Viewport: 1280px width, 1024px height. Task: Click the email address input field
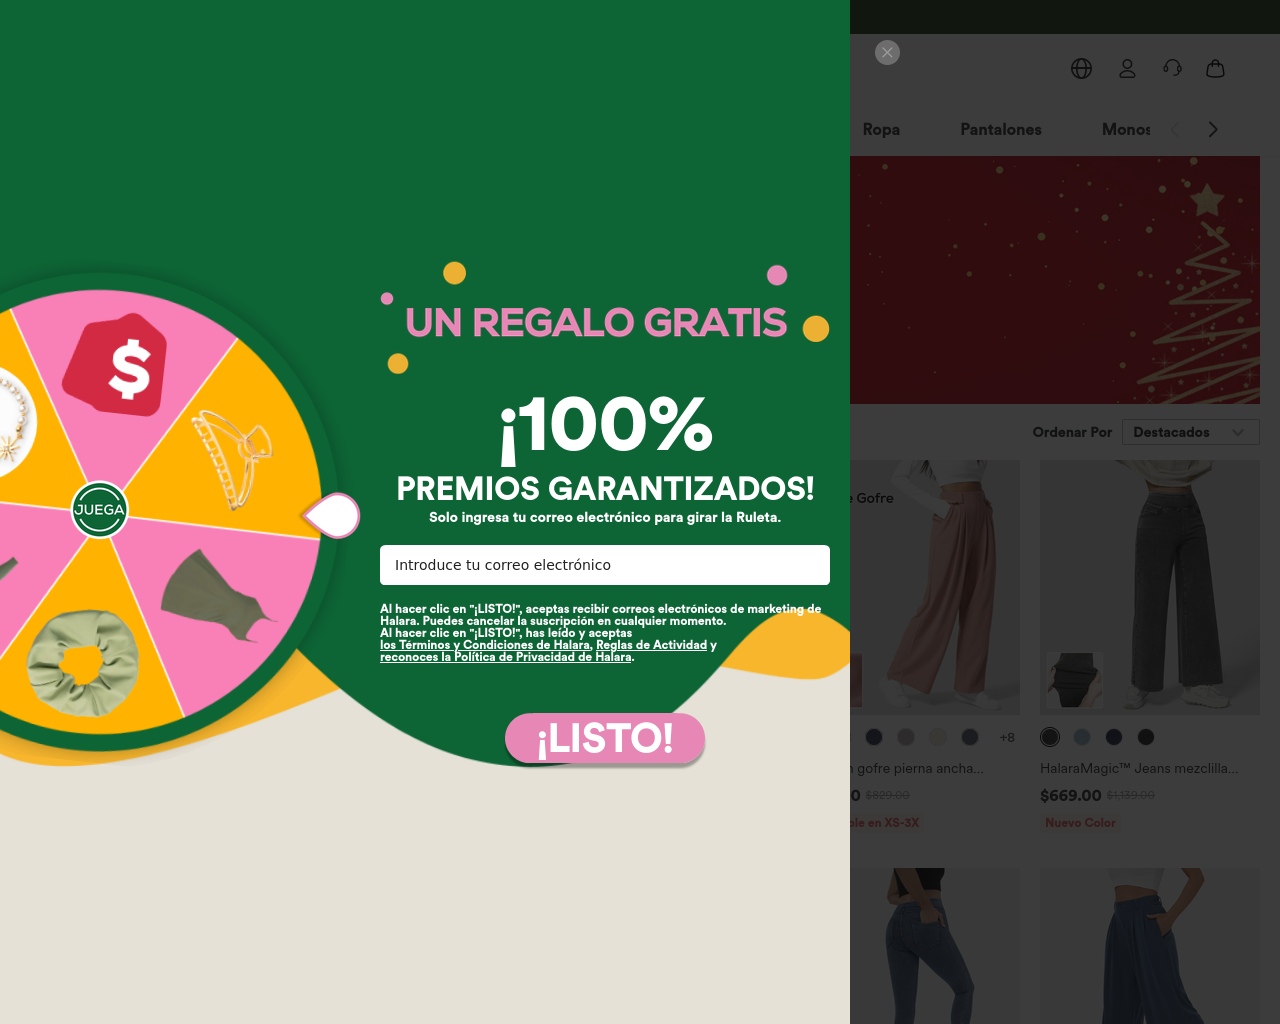605,565
